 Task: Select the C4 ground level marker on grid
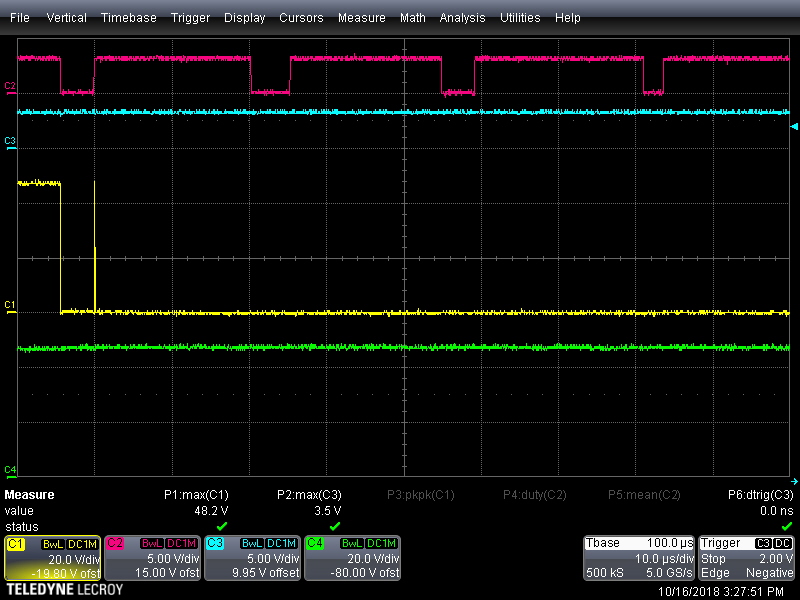(x=10, y=471)
